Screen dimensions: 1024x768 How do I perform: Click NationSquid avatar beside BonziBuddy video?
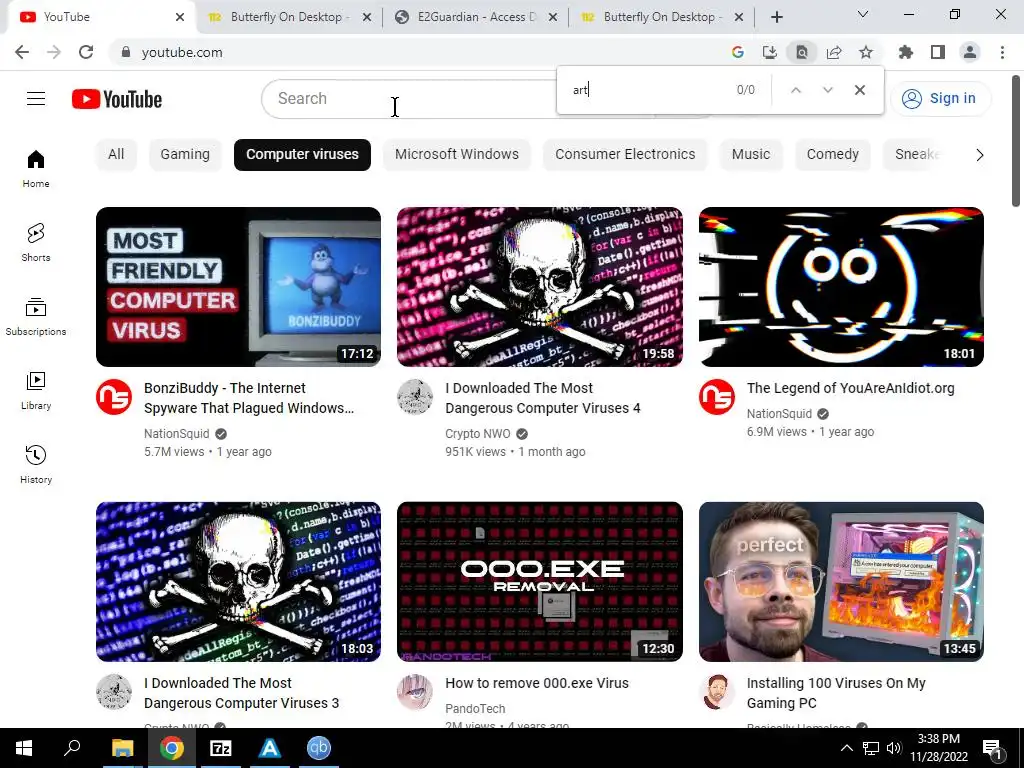pyautogui.click(x=114, y=397)
